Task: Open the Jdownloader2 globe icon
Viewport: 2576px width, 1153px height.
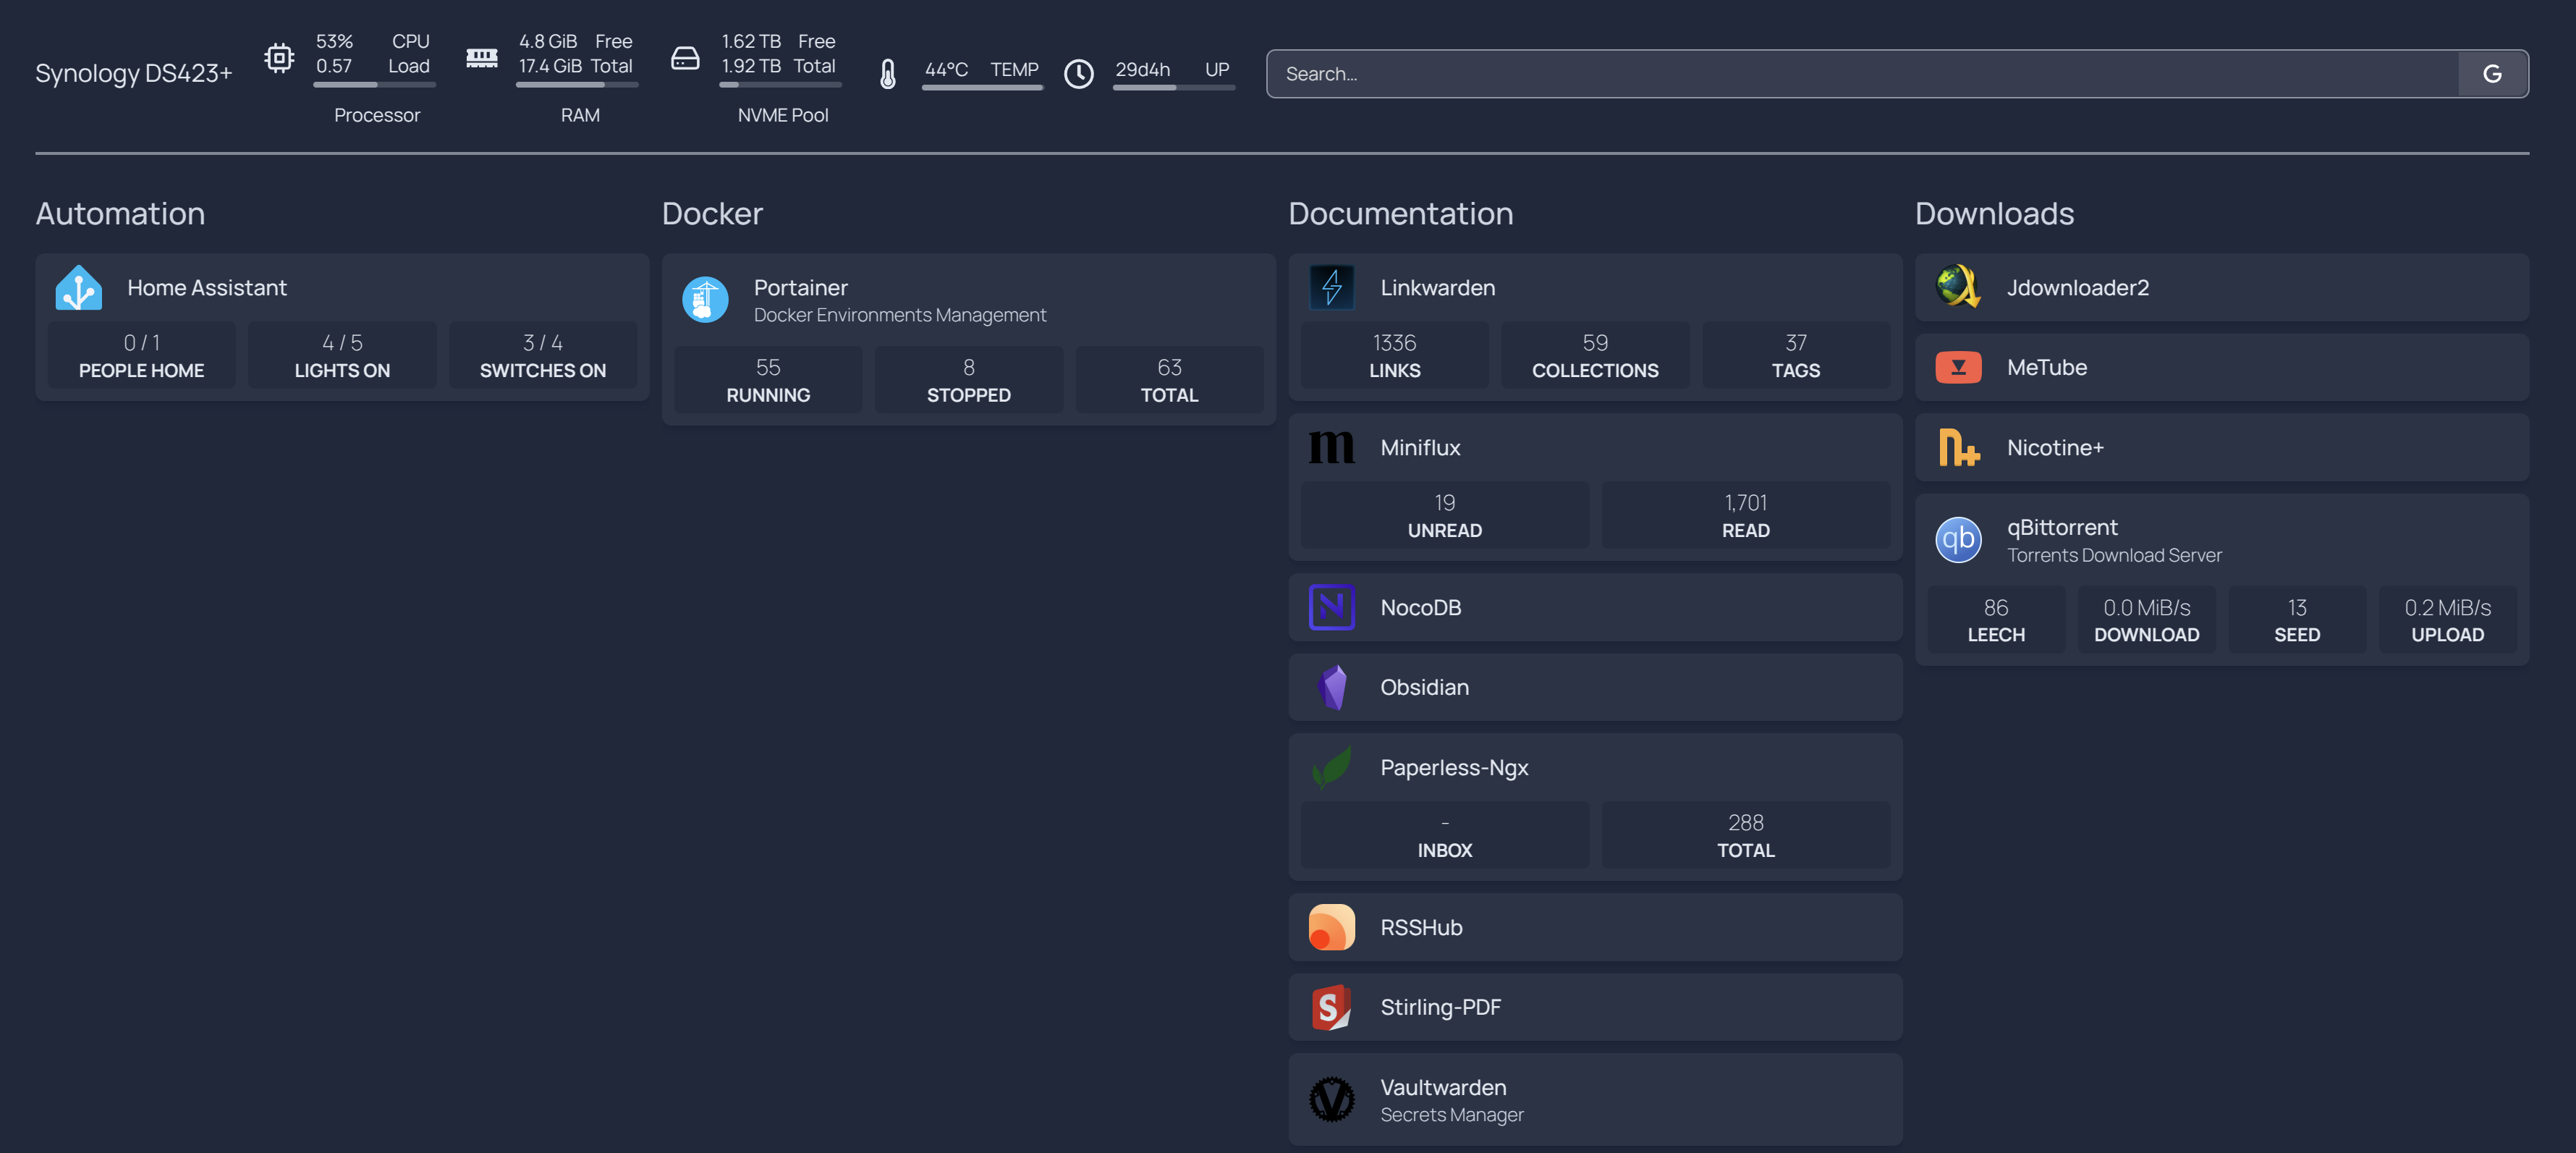Action: coord(1958,287)
